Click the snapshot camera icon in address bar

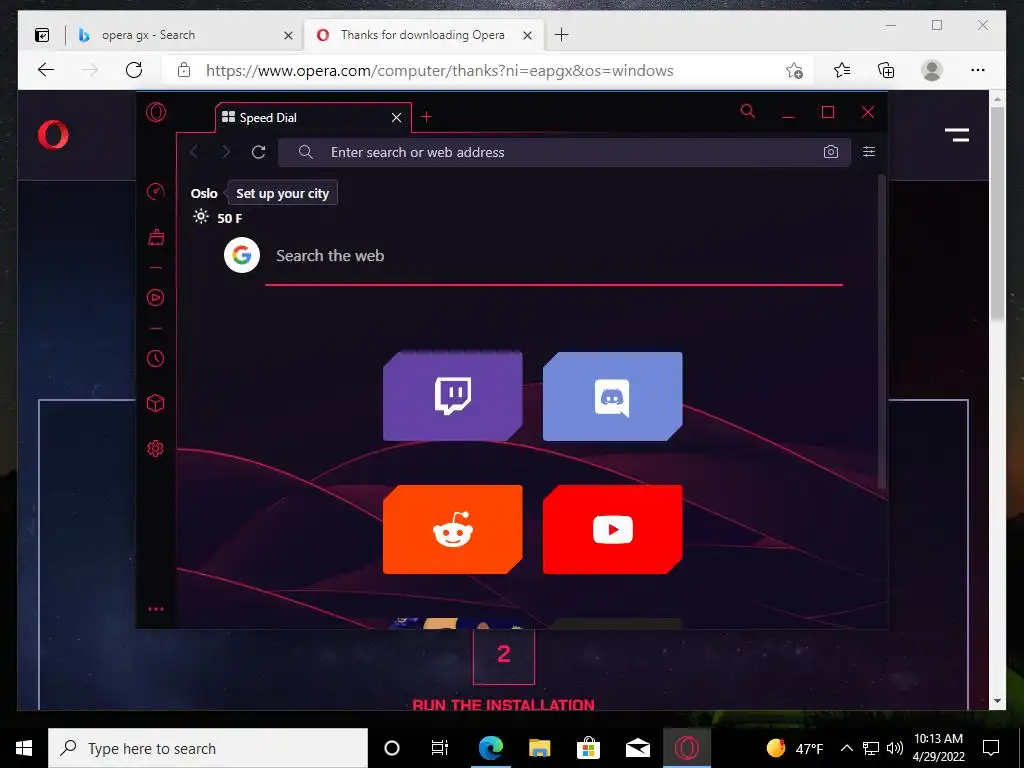(831, 152)
